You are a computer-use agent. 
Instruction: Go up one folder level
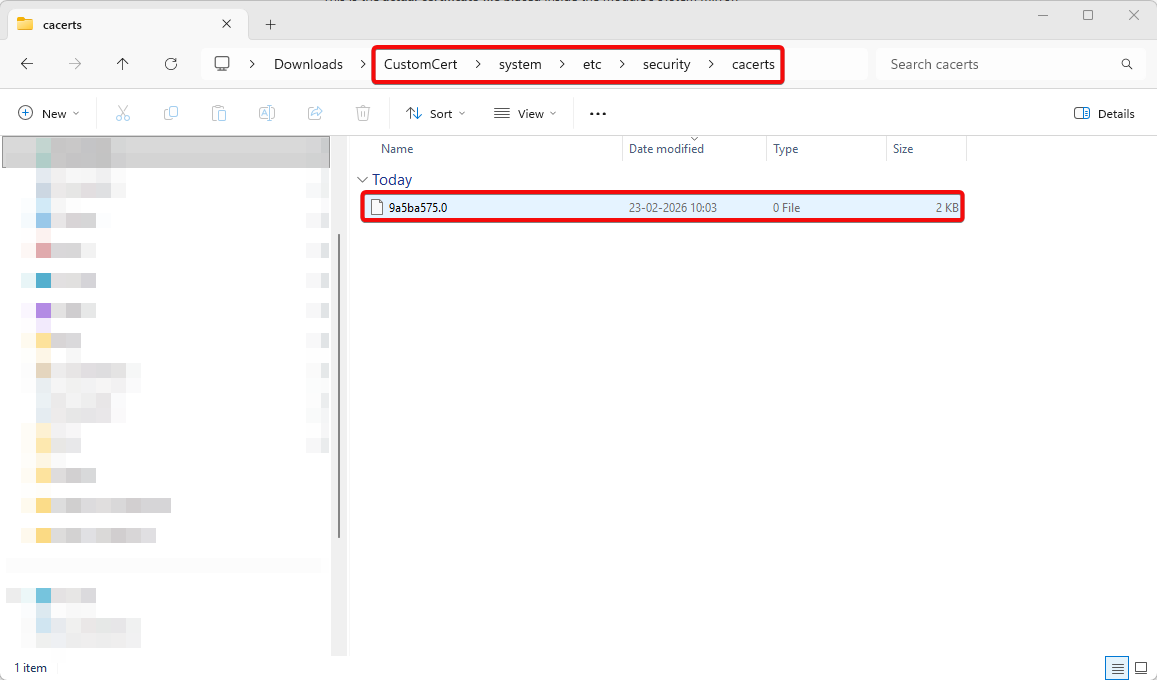pos(123,64)
